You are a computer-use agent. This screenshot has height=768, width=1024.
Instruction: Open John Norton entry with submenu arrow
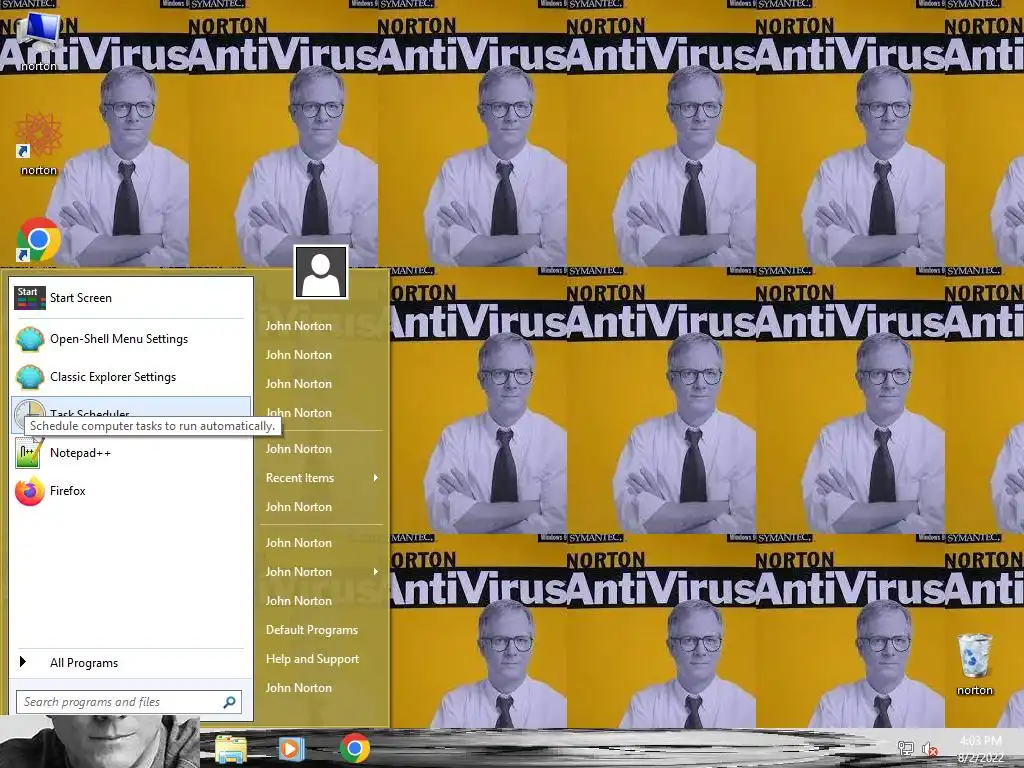tap(321, 572)
